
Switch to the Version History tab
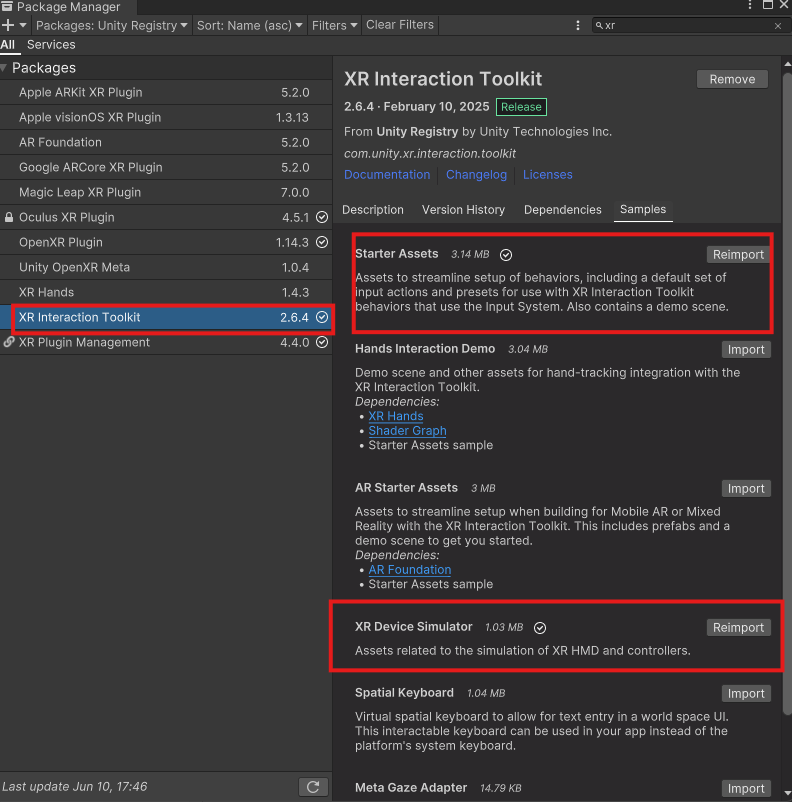[463, 210]
